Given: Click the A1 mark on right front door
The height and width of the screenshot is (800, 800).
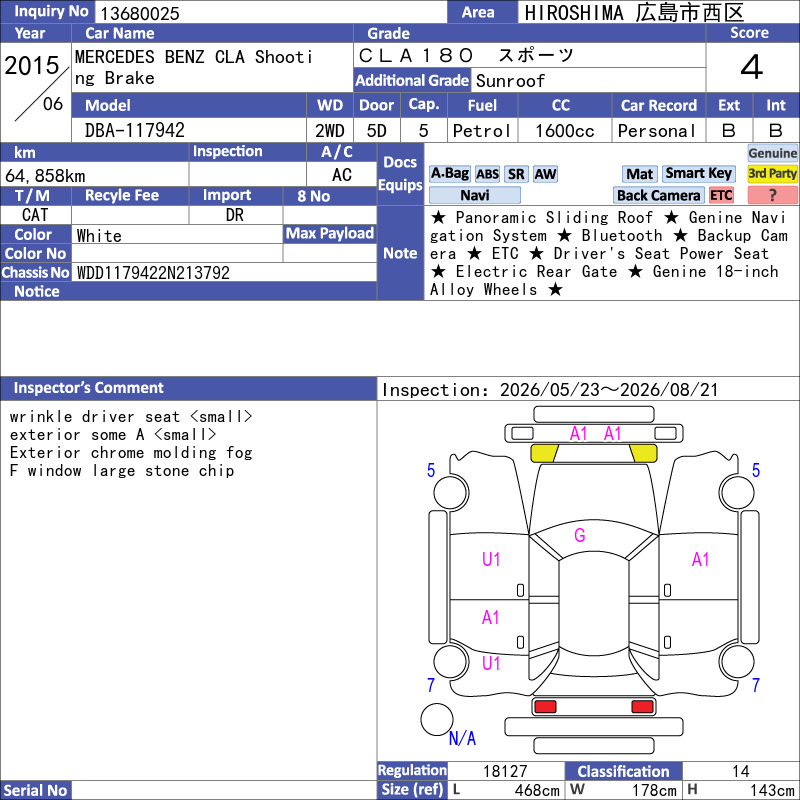Looking at the screenshot, I should pyautogui.click(x=701, y=560).
